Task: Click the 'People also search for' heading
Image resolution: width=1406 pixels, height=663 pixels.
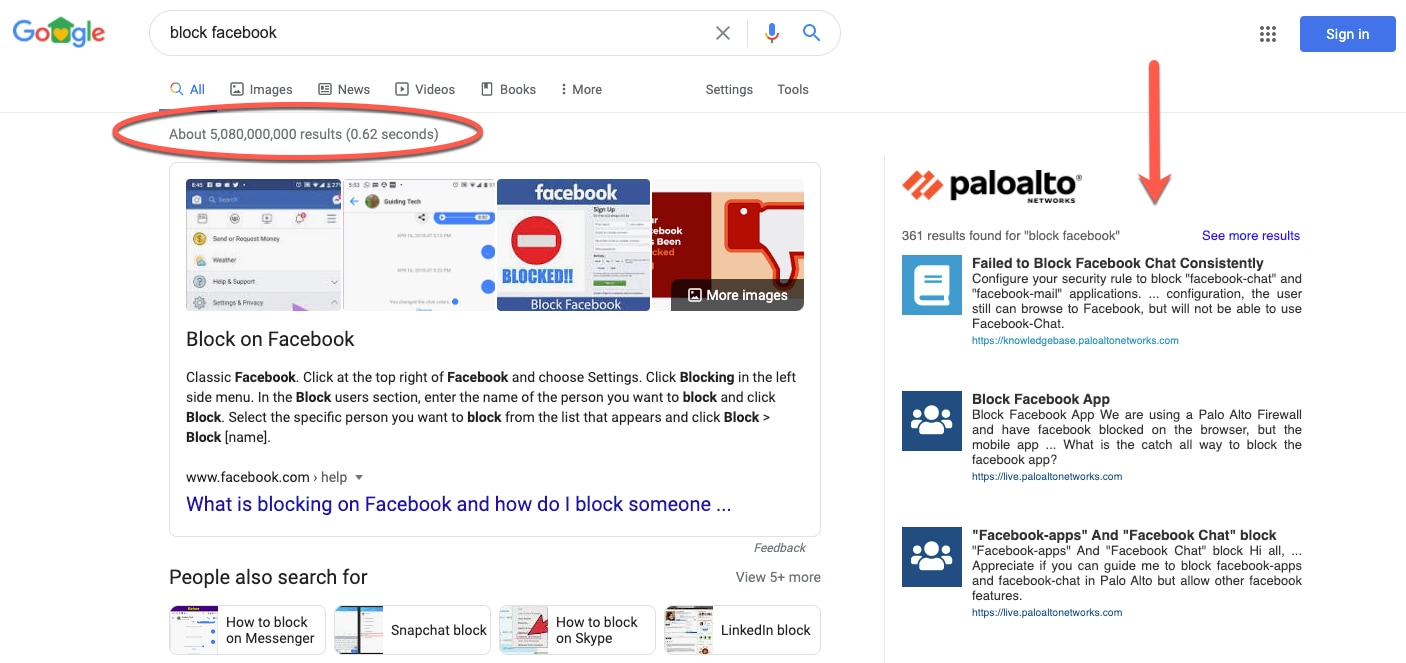Action: pos(268,577)
